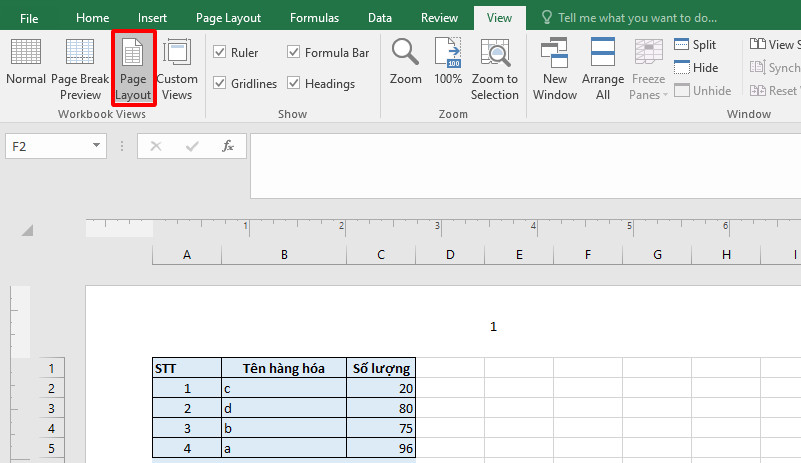The width and height of the screenshot is (801, 463).
Task: Open the Zoom dialog magnifier
Action: click(406, 62)
